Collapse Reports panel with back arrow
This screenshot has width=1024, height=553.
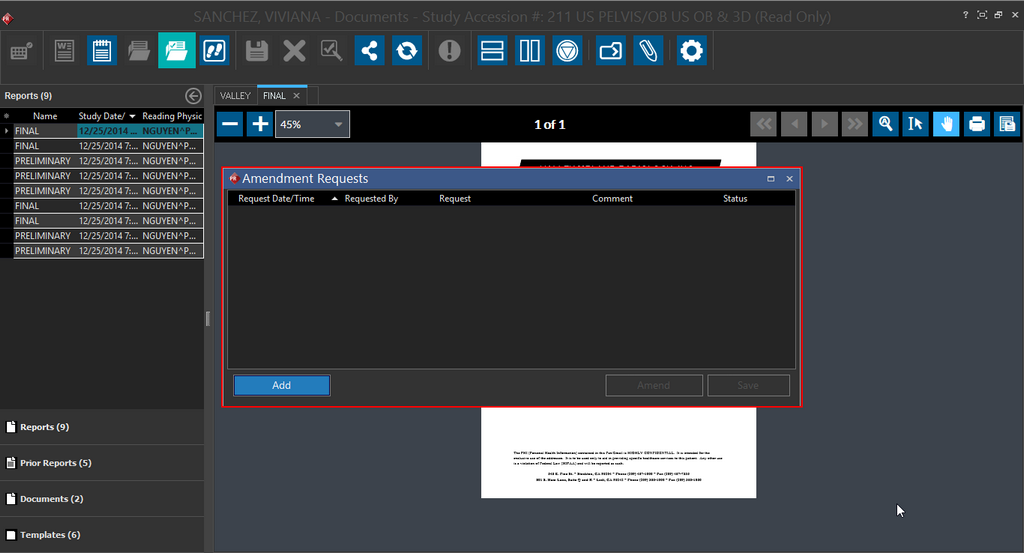coord(193,96)
